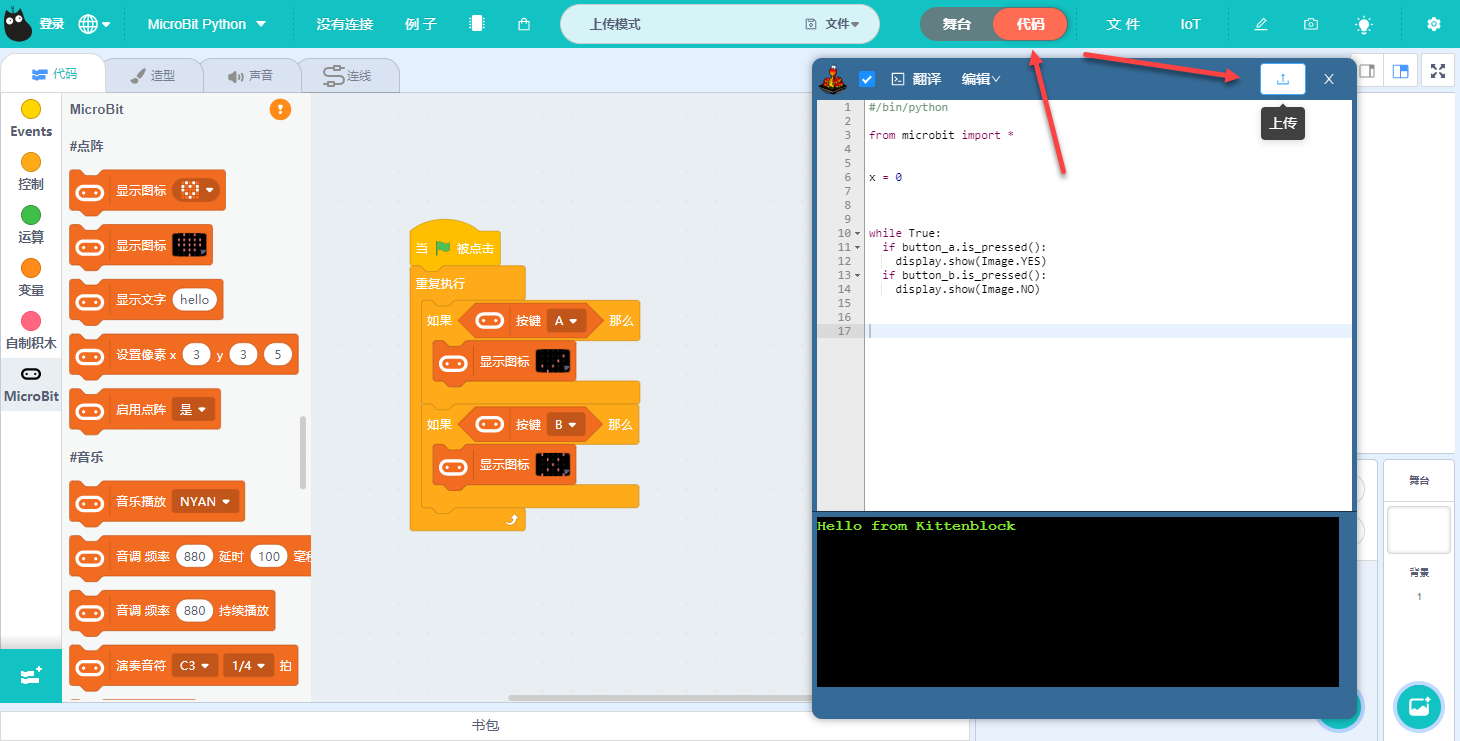The image size is (1460, 741).
Task: Click 登录 to log in
Action: 52,24
